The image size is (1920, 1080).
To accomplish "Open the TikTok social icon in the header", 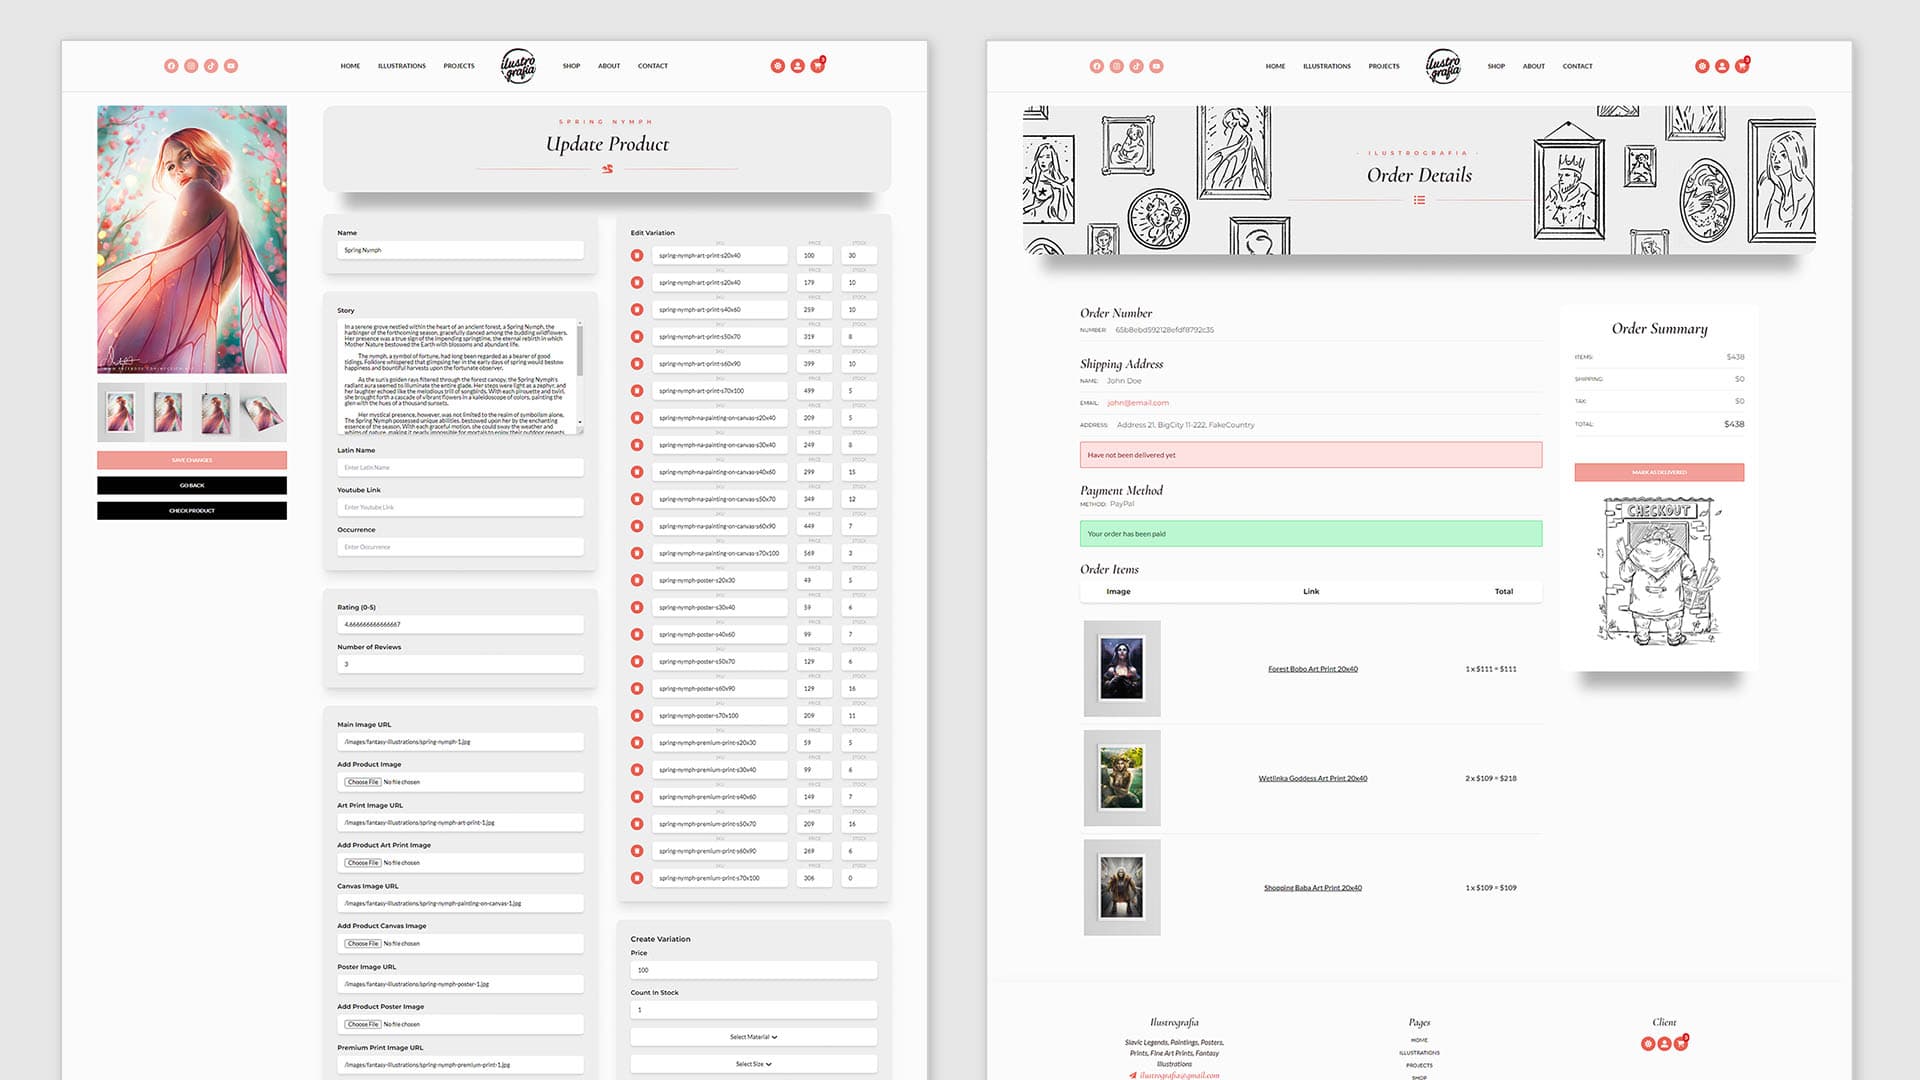I will (211, 65).
